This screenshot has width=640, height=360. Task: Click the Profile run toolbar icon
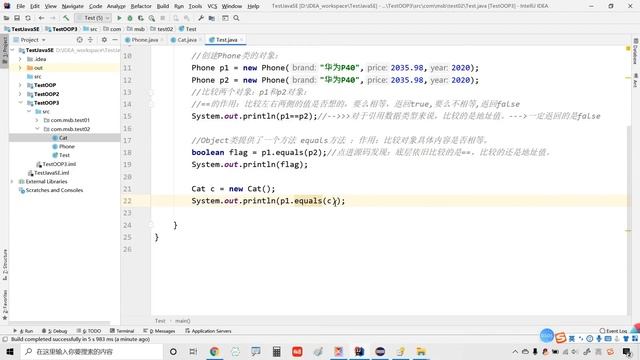151,18
